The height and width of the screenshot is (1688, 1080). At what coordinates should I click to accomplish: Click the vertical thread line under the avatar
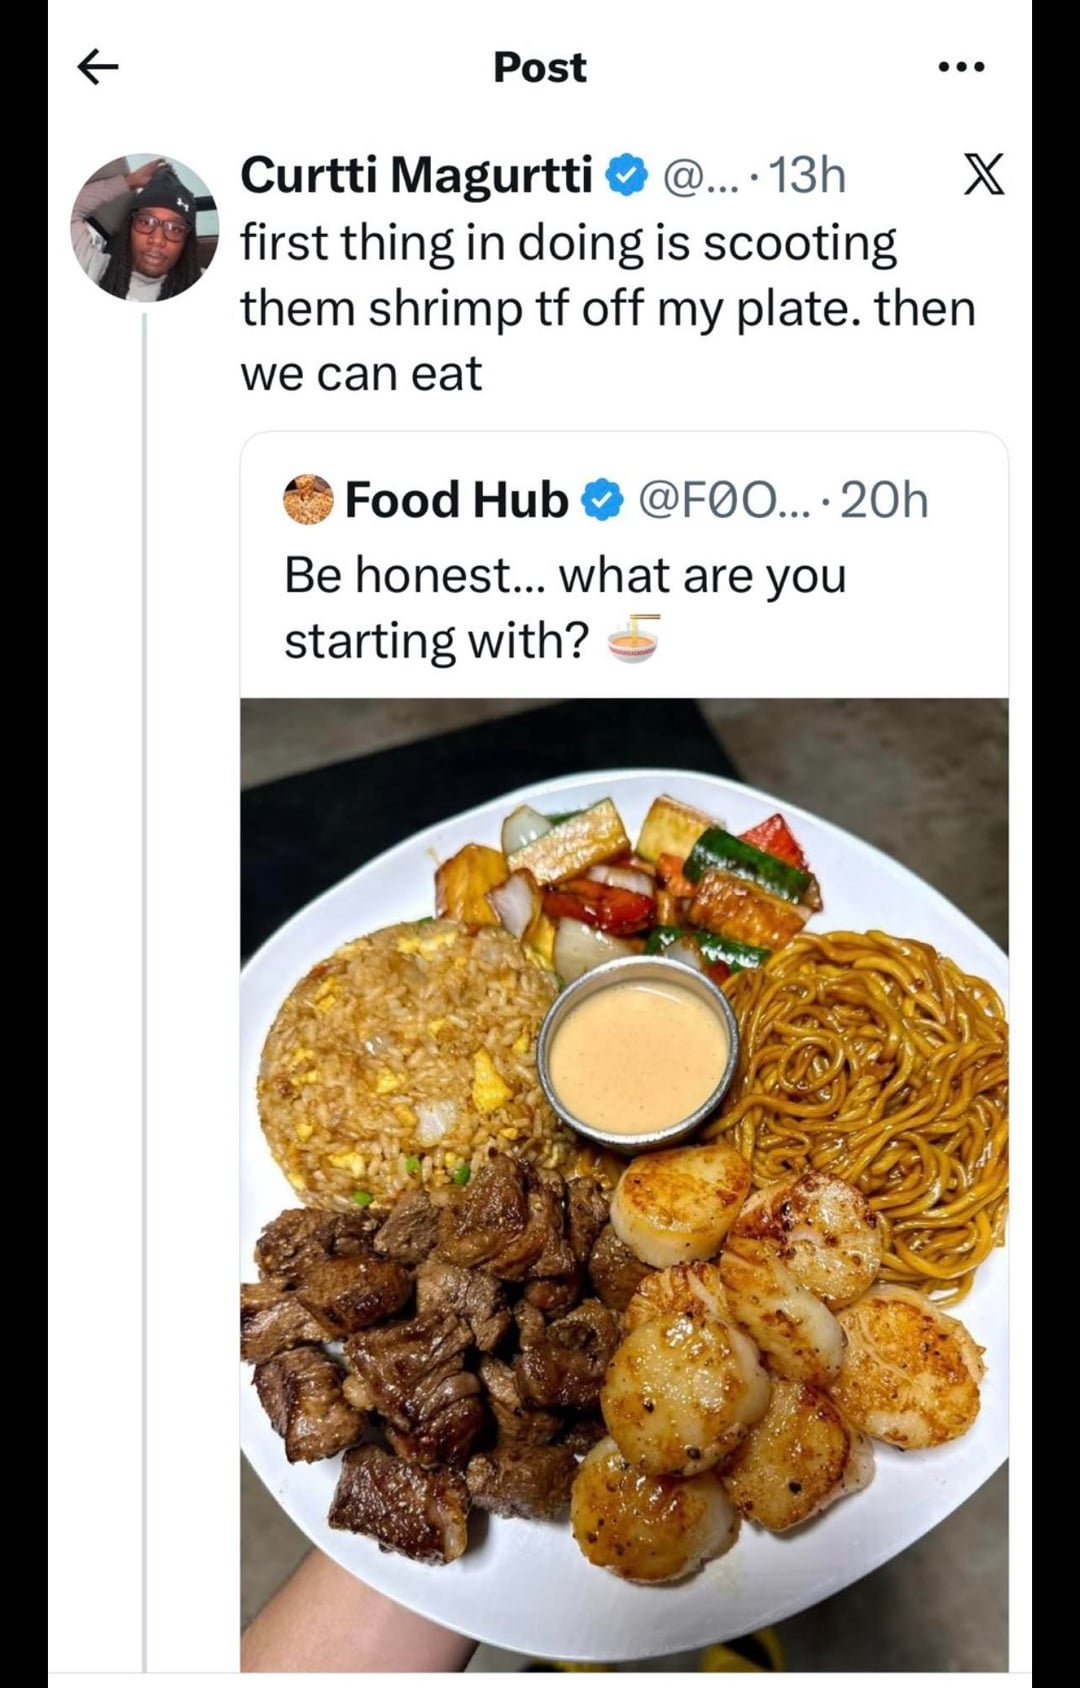[x=145, y=900]
